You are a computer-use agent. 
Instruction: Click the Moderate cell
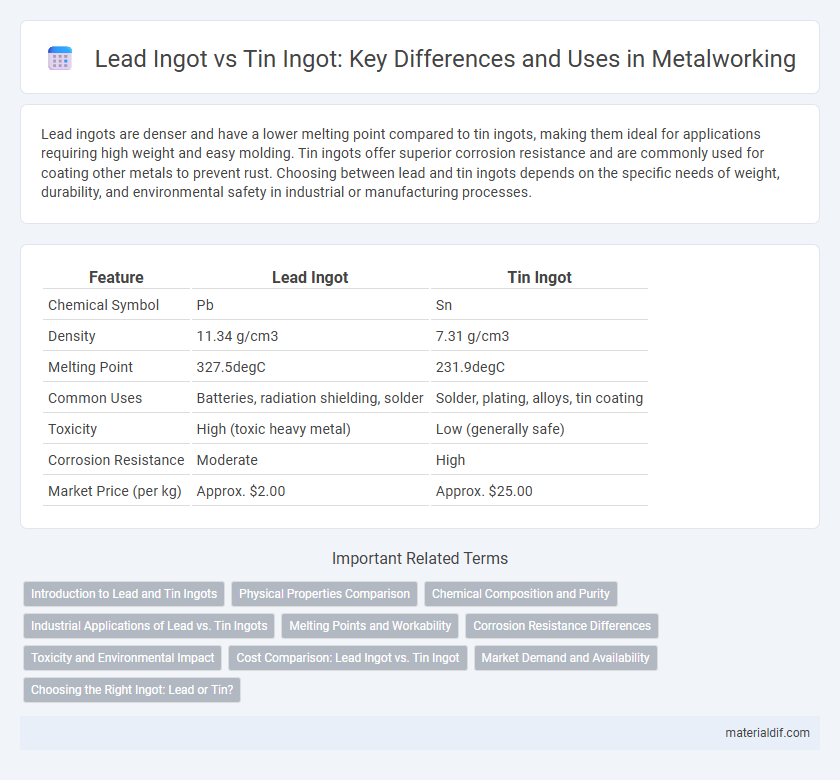coord(227,461)
